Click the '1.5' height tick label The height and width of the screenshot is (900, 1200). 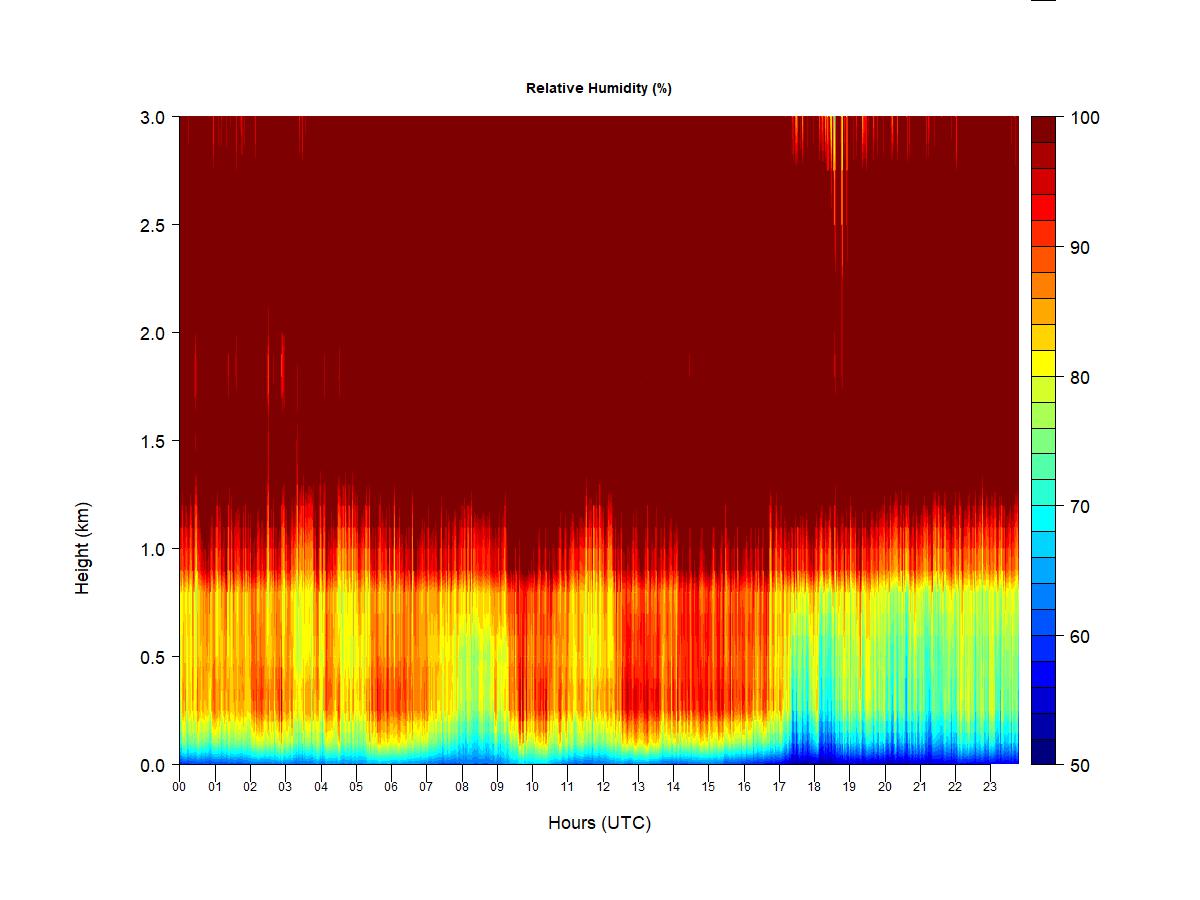[x=152, y=441]
